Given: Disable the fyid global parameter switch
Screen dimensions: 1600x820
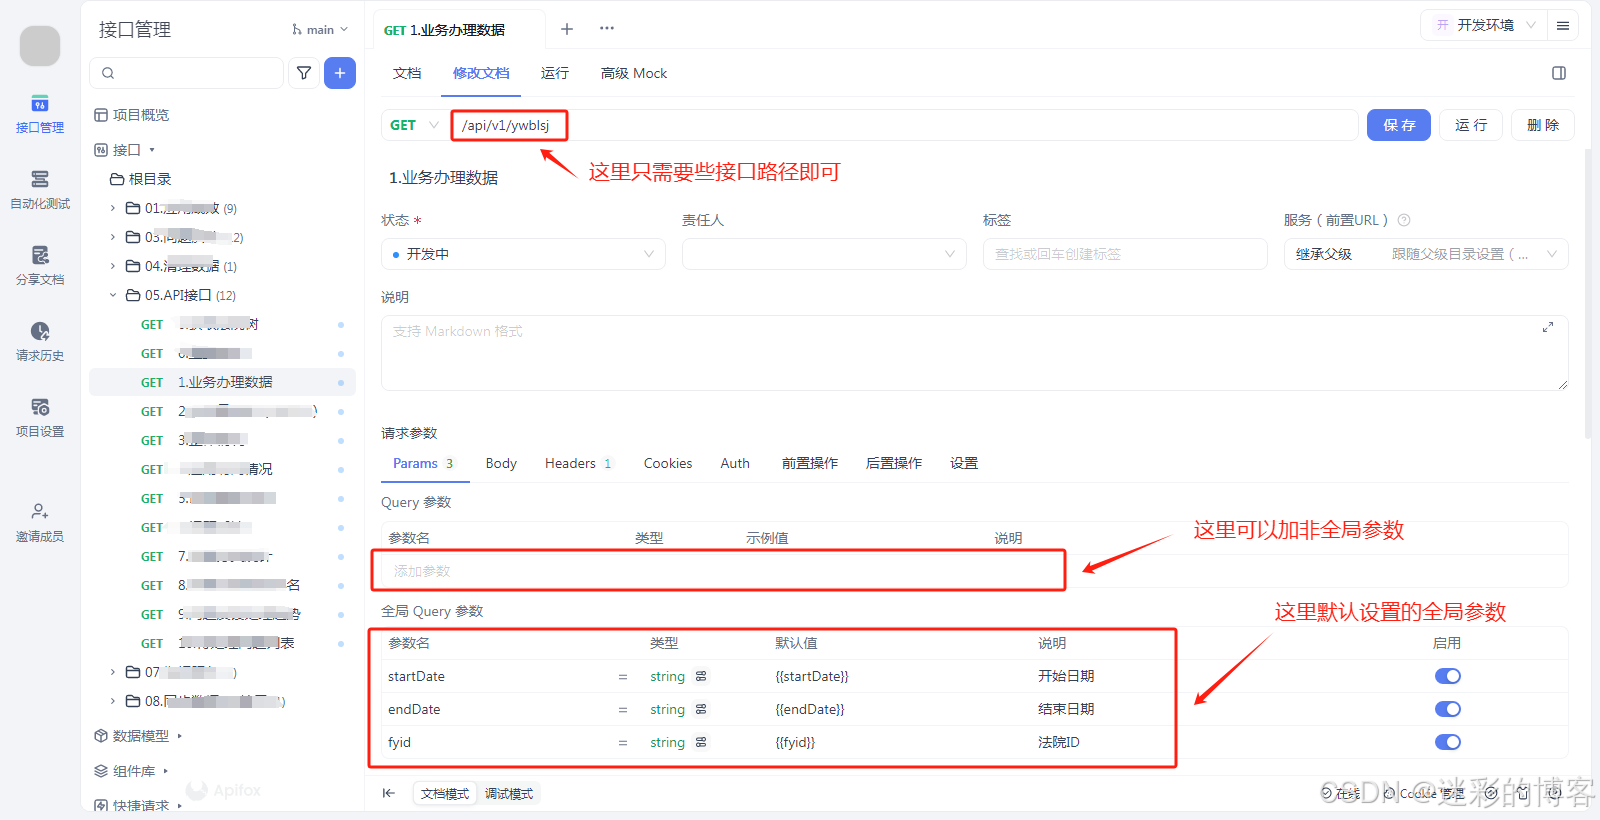Looking at the screenshot, I should pos(1448,742).
